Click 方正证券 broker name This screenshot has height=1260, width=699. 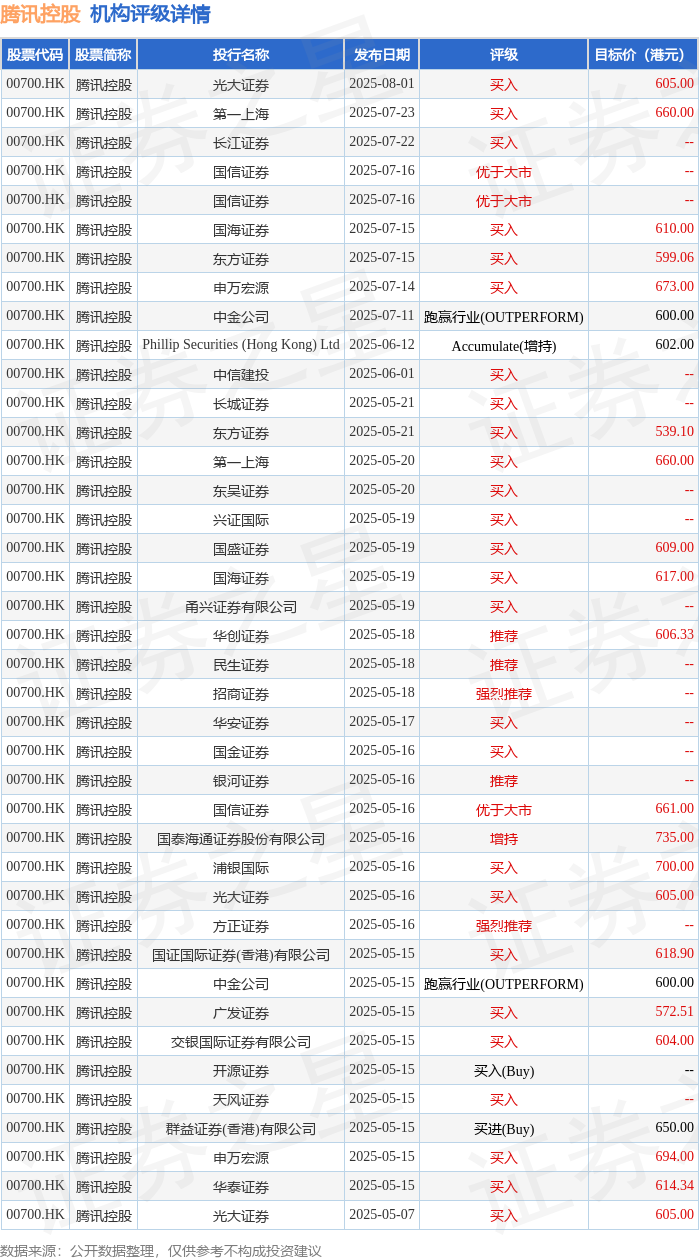point(241,926)
